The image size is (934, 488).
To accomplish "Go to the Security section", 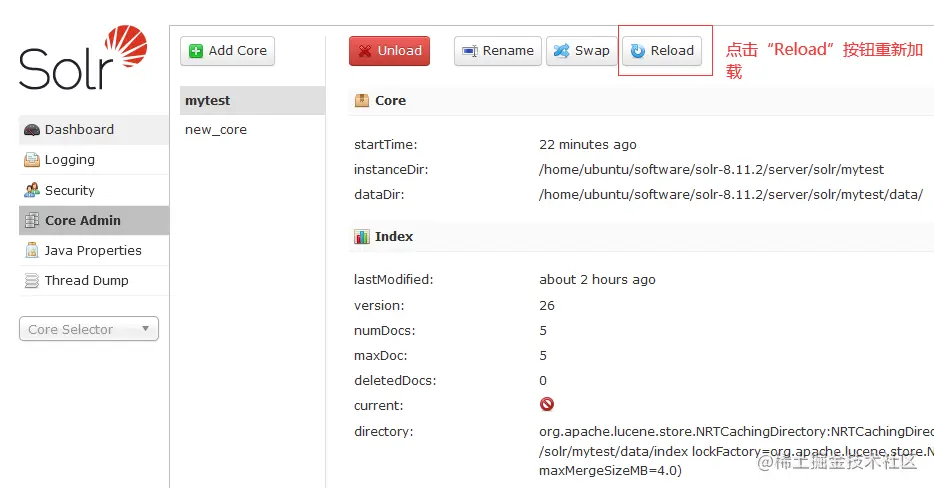I will 94,190.
